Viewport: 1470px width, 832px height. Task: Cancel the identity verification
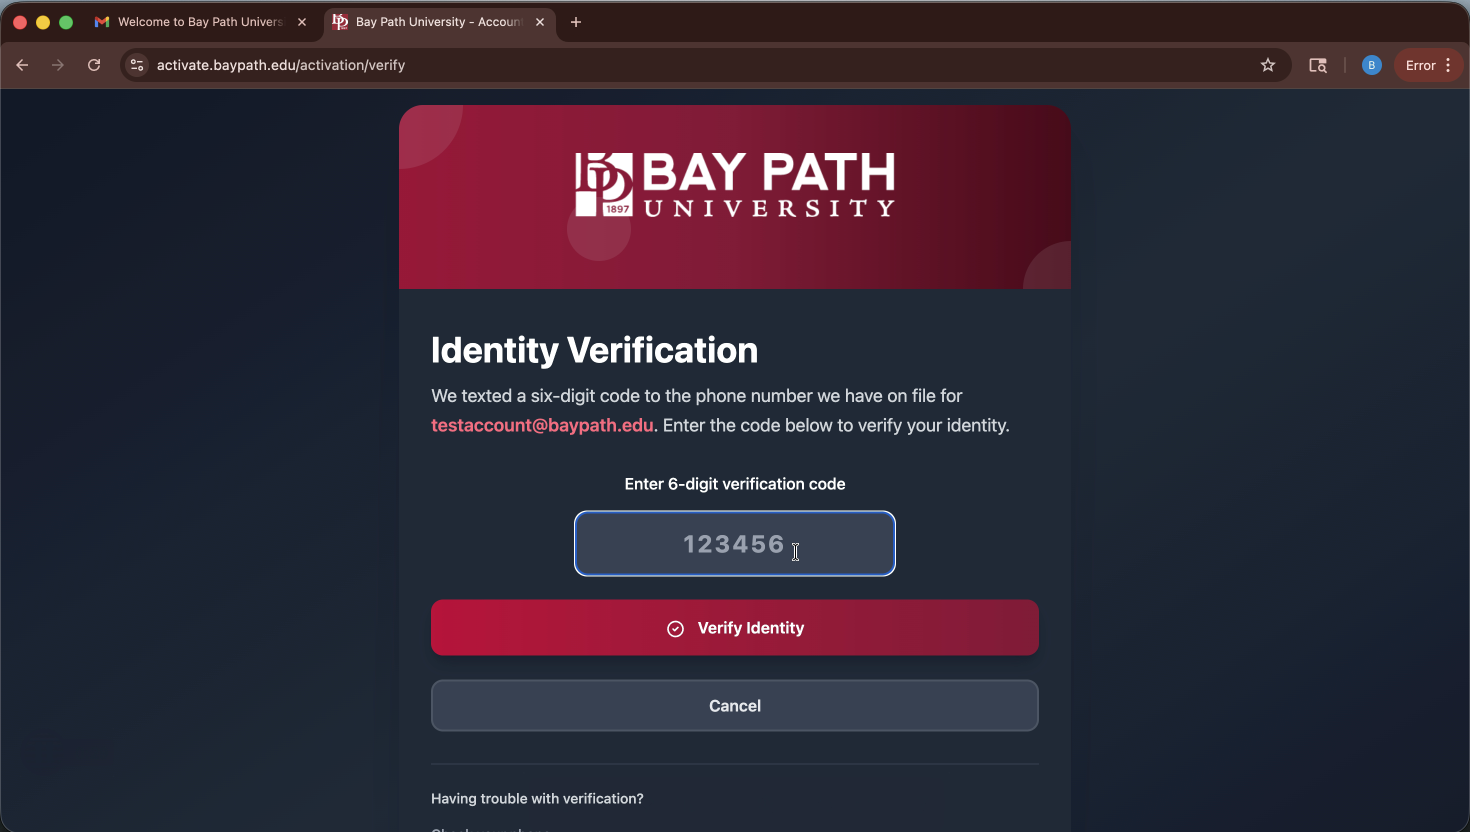coord(735,705)
